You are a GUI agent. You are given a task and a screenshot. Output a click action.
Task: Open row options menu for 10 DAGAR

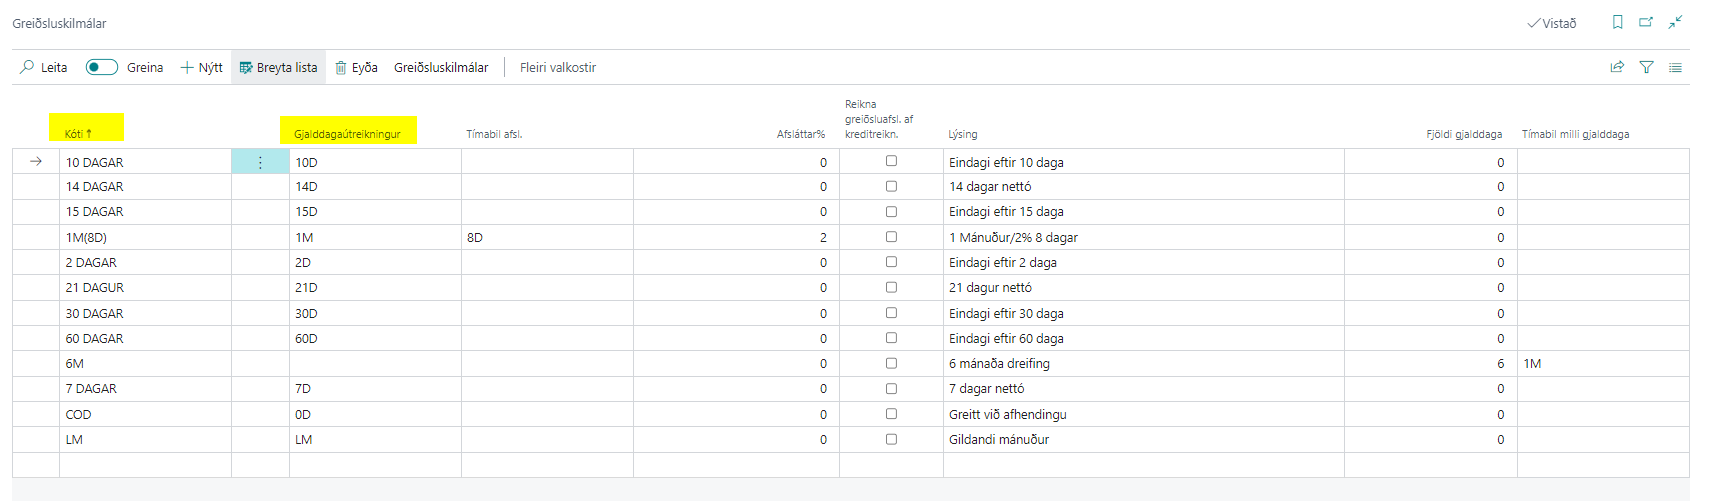point(260,162)
